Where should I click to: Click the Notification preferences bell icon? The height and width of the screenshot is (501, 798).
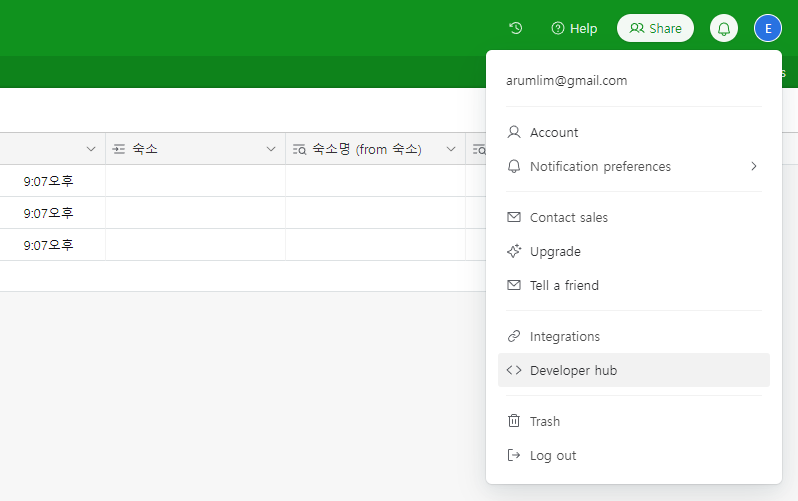tap(514, 166)
